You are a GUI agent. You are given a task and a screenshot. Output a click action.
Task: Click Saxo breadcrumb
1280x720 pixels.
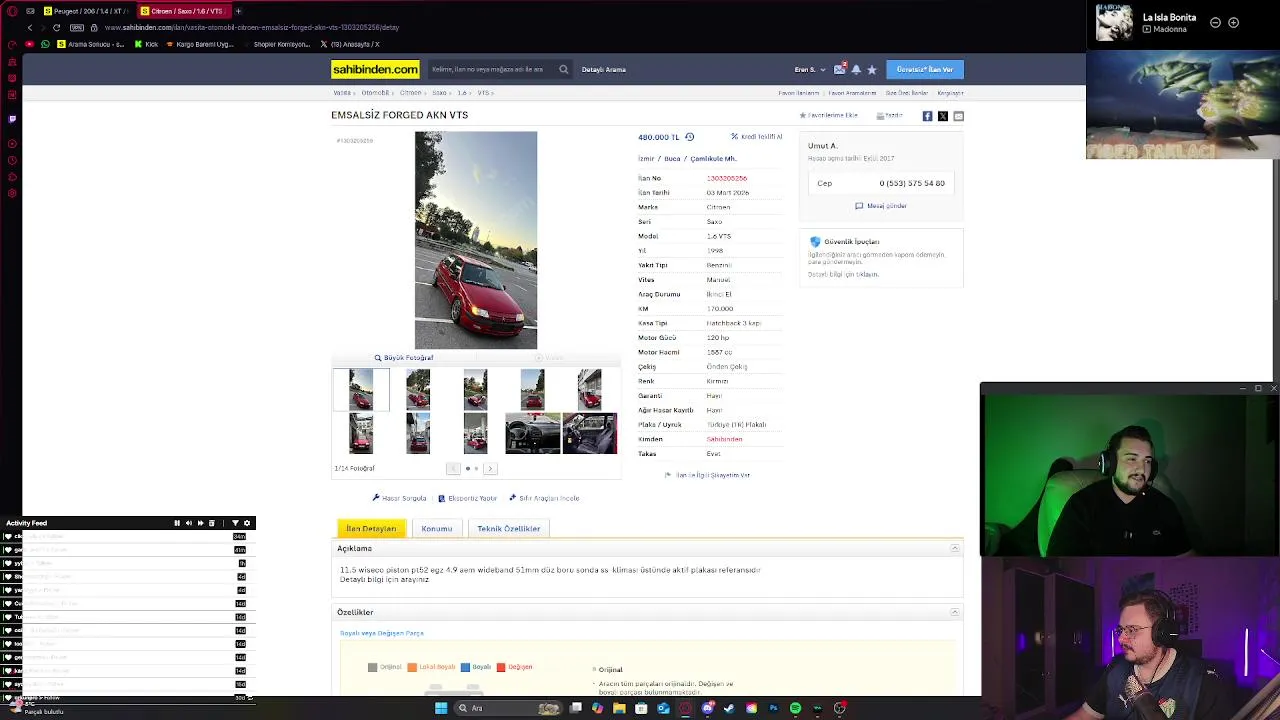439,92
